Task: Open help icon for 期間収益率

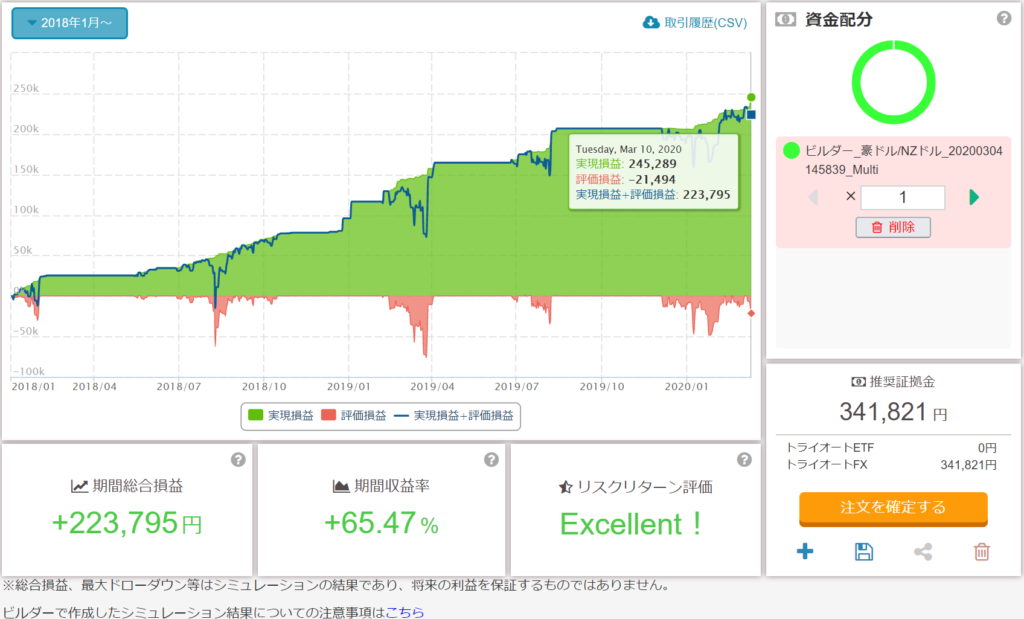Action: (x=491, y=460)
